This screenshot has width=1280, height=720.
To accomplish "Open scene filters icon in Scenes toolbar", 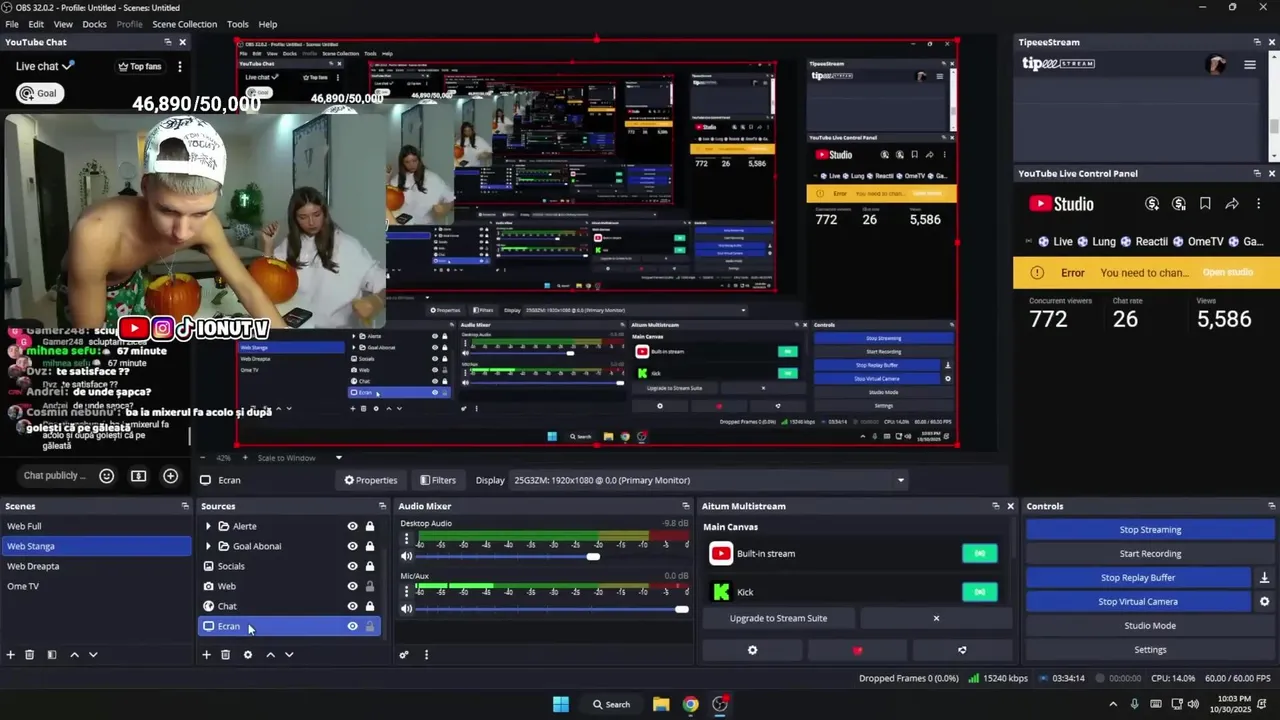I will [x=52, y=655].
